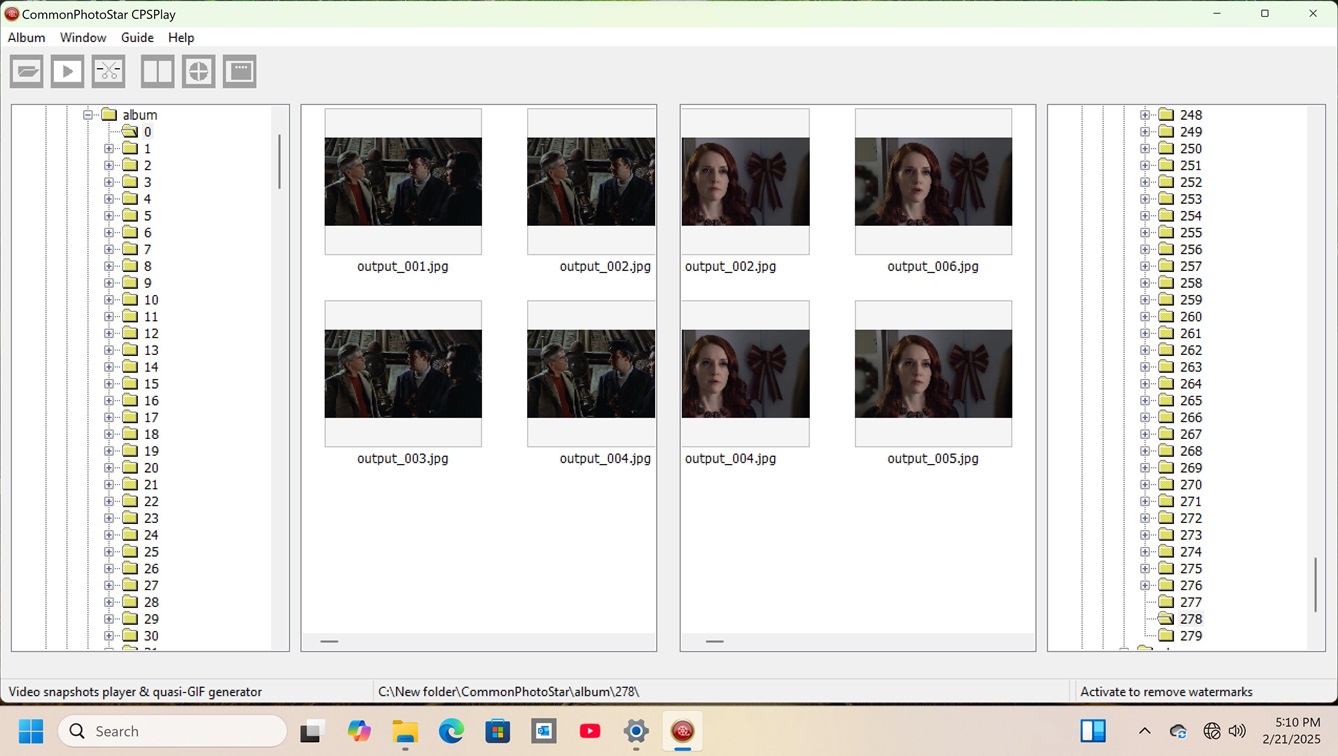
Task: Select the output_006.jpg thumbnail
Action: 933,182
